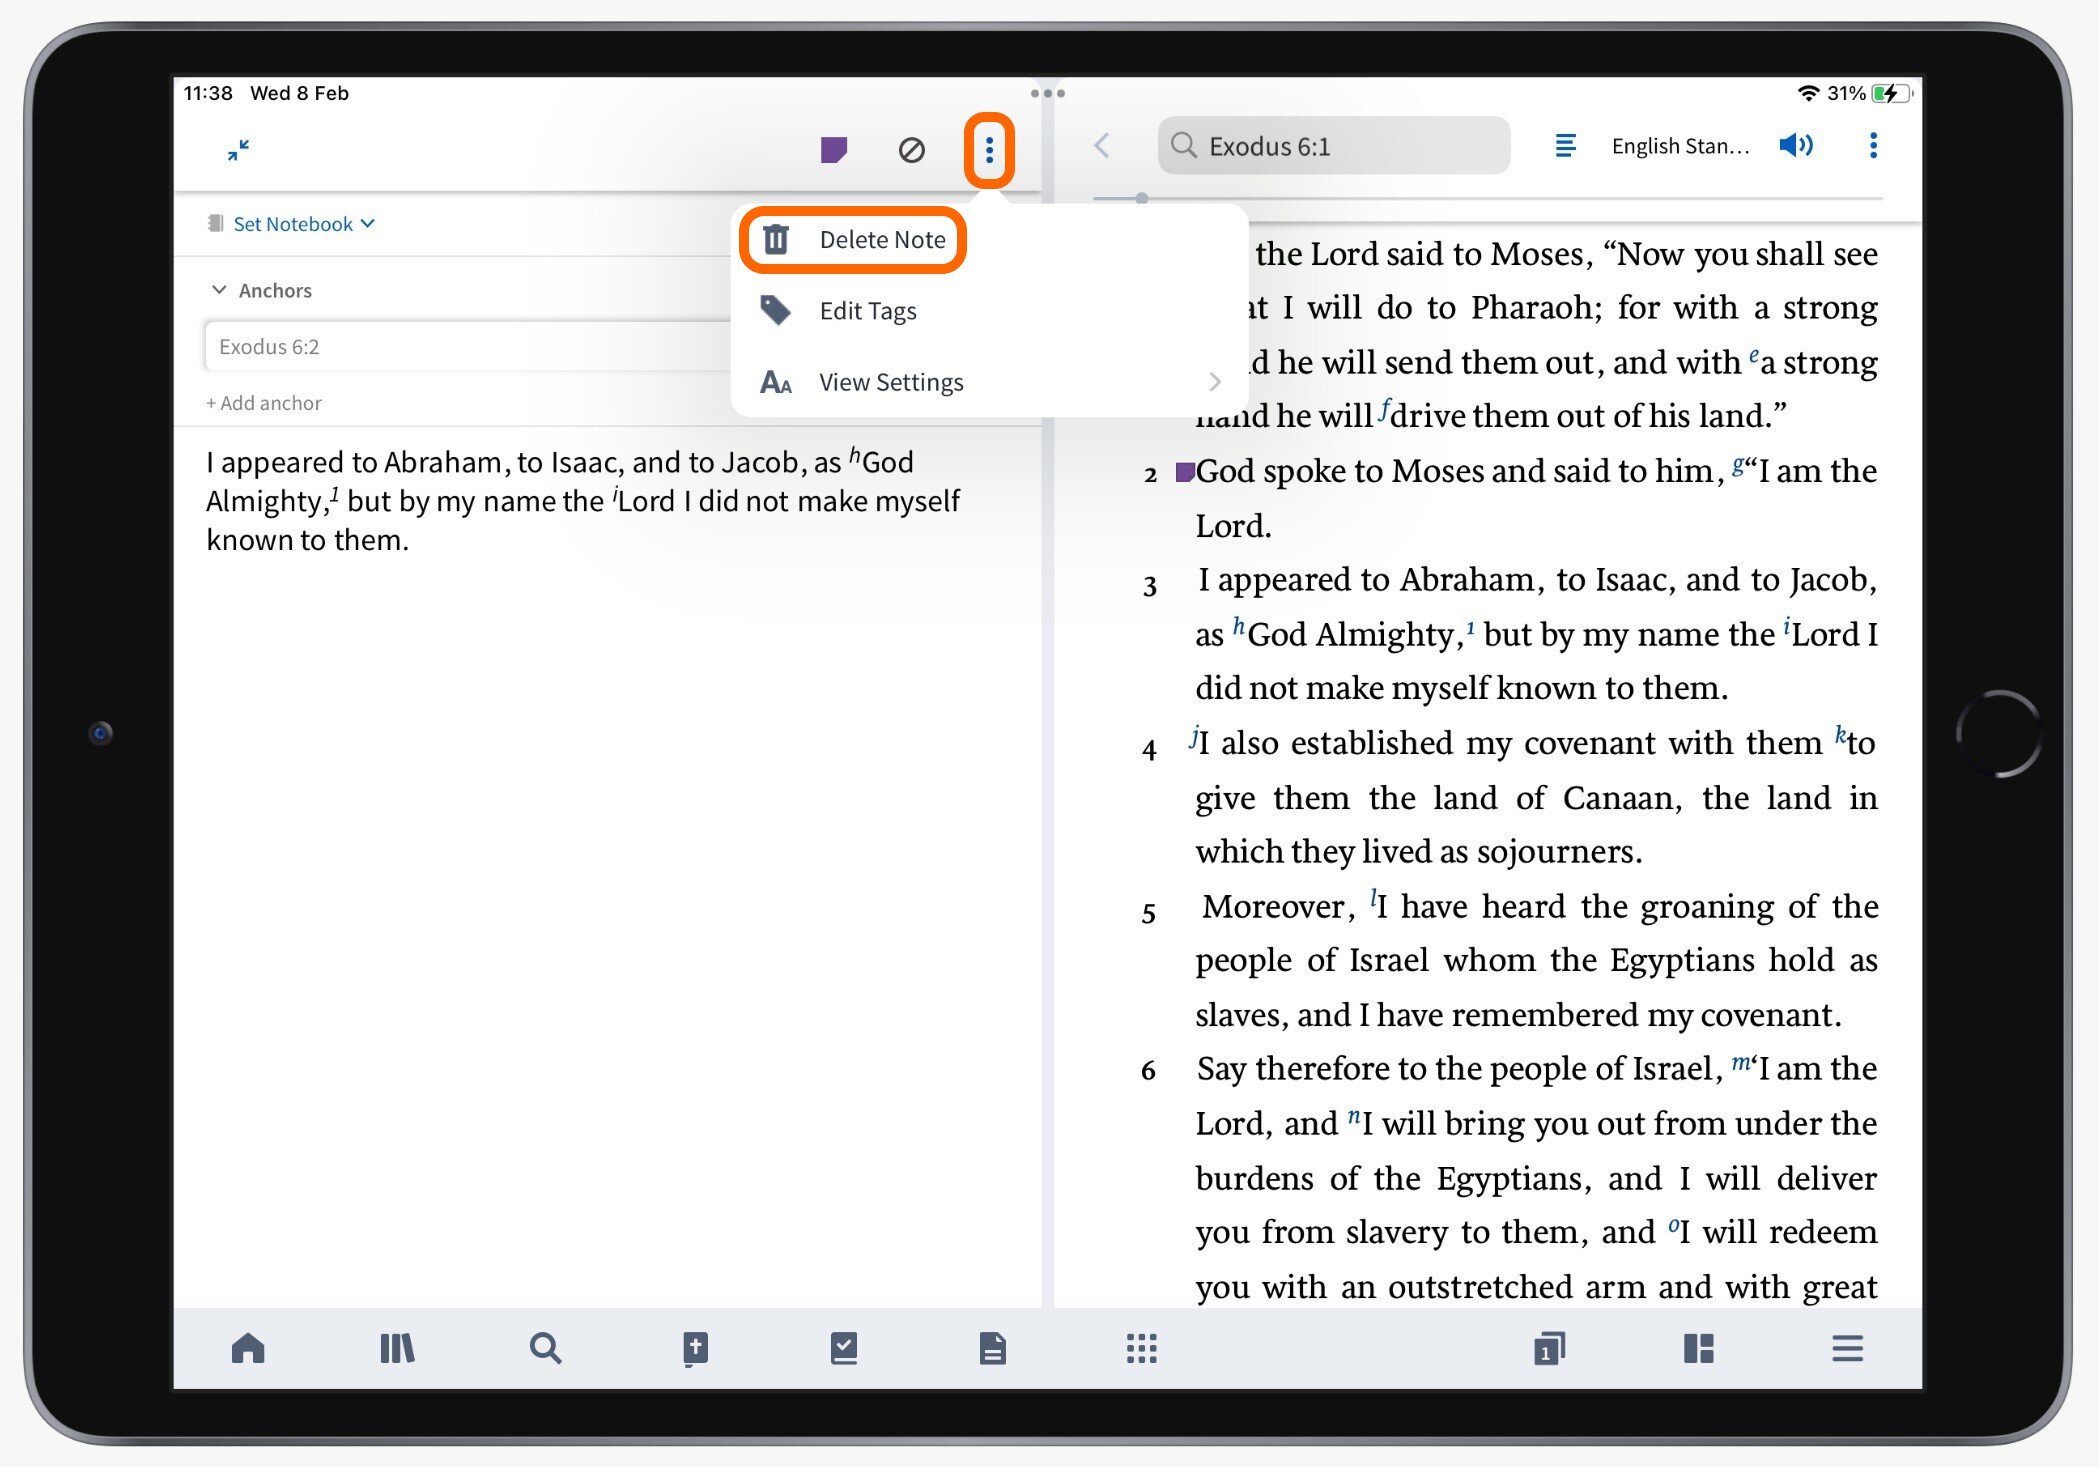2099x1467 pixels.
Task: Tap the purple note marker at verse 2
Action: tap(1184, 472)
